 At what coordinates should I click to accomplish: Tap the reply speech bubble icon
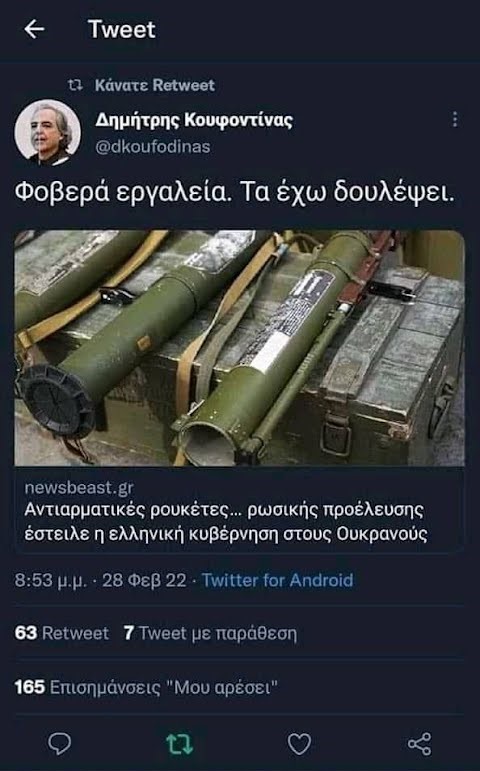pyautogui.click(x=60, y=743)
